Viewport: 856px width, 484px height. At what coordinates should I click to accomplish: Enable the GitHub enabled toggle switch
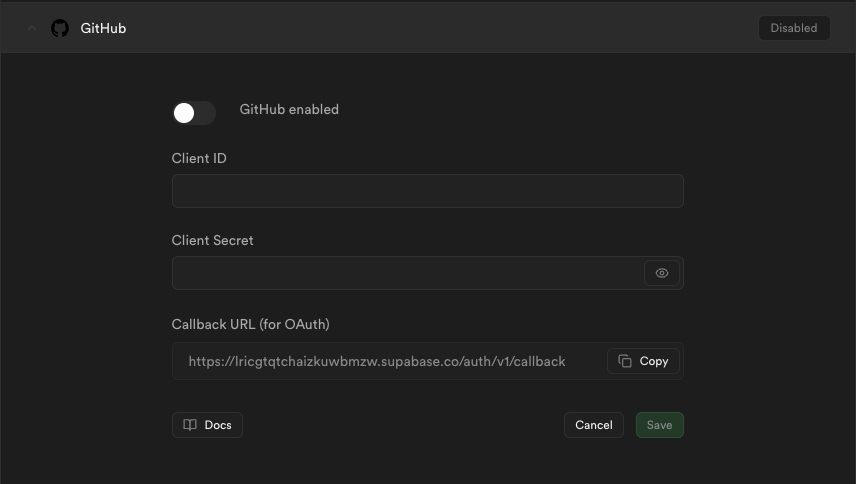pyautogui.click(x=194, y=113)
